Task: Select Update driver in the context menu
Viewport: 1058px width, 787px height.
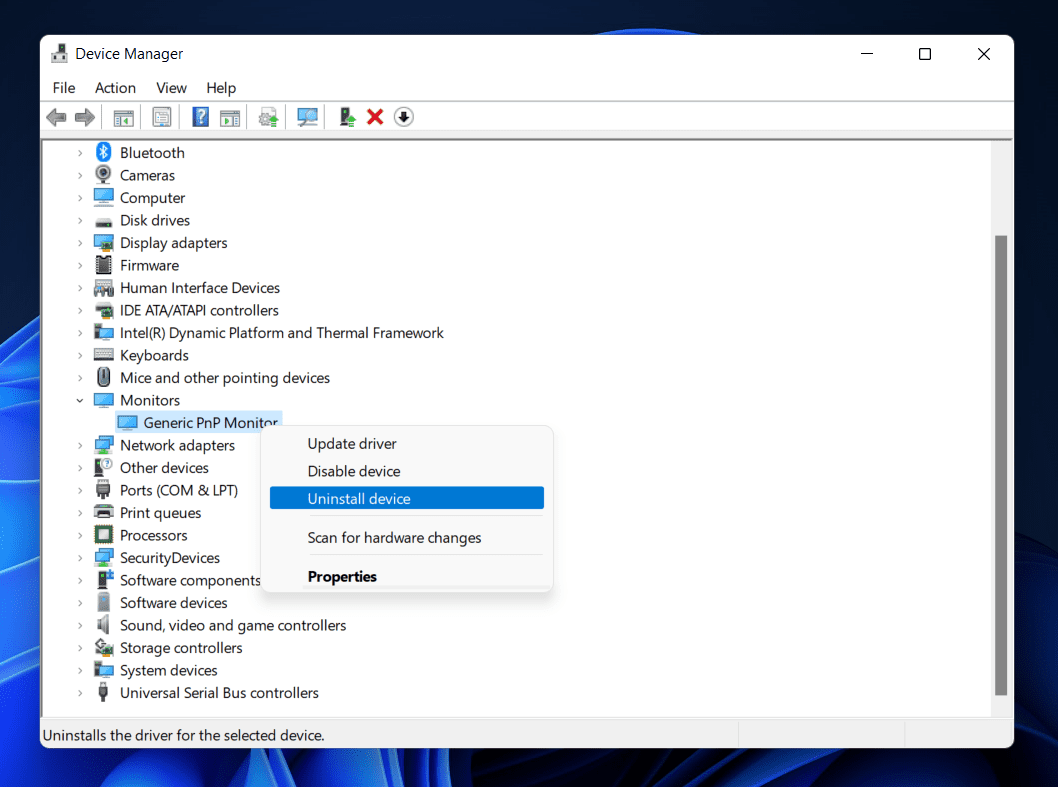Action: click(x=352, y=444)
